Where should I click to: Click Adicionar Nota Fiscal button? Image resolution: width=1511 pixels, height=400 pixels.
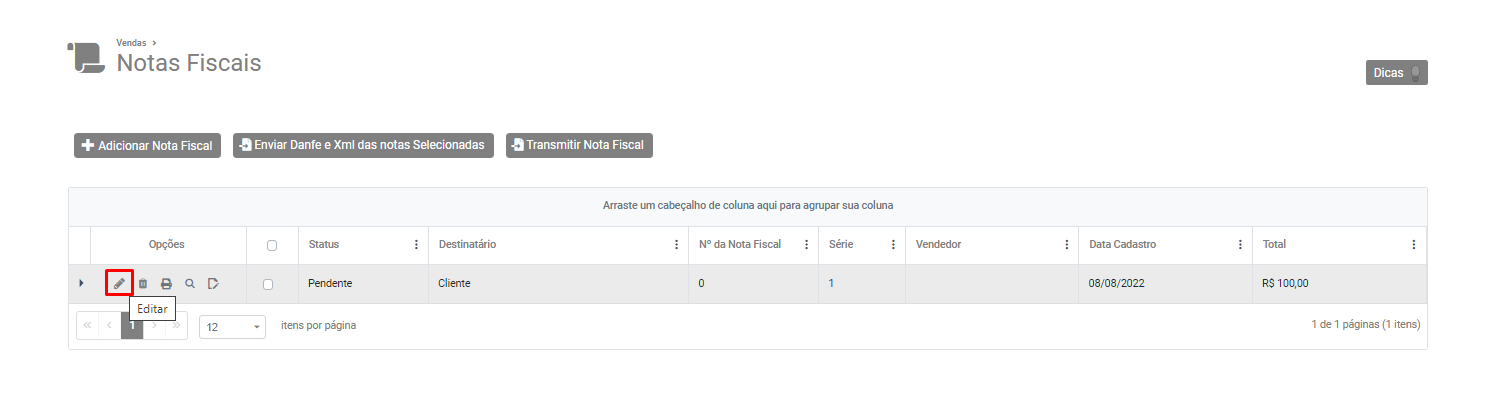(x=147, y=146)
